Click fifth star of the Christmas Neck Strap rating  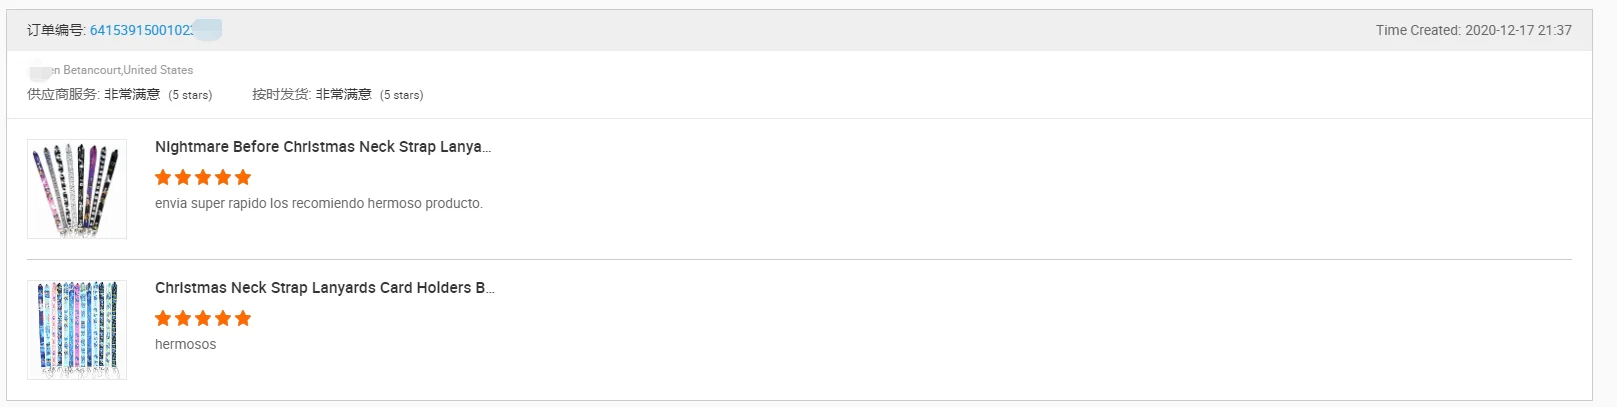(243, 319)
